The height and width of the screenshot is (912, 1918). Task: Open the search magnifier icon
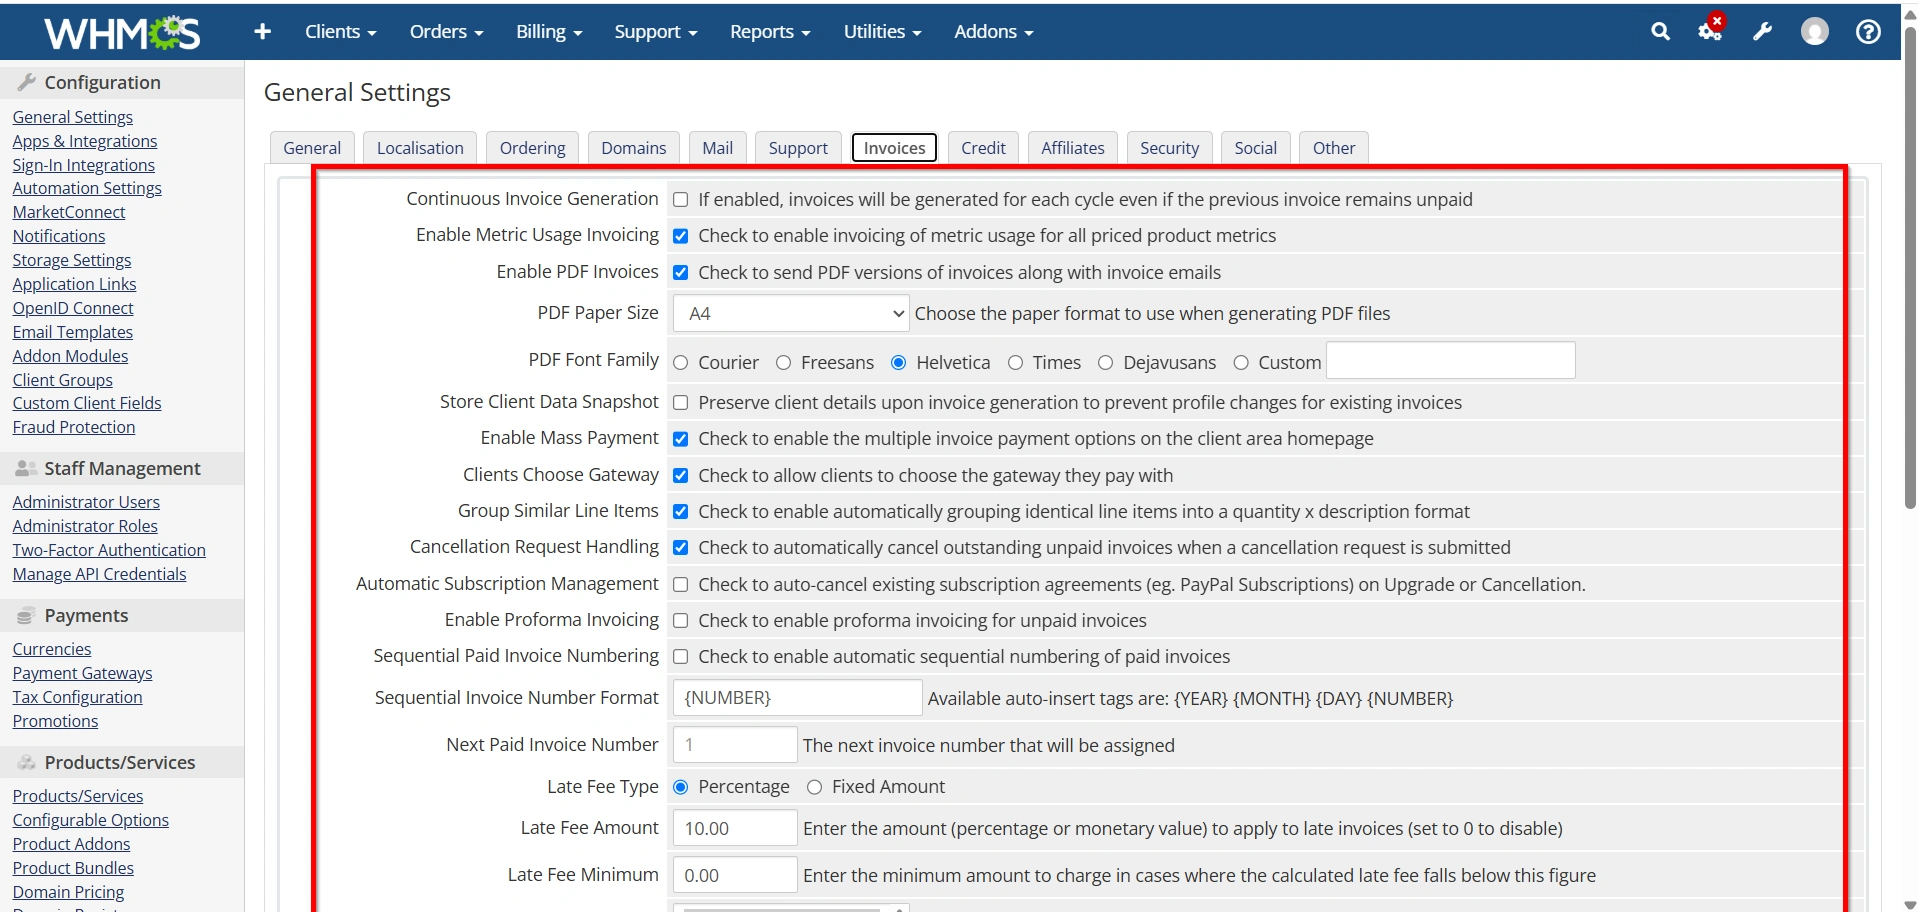coord(1660,32)
